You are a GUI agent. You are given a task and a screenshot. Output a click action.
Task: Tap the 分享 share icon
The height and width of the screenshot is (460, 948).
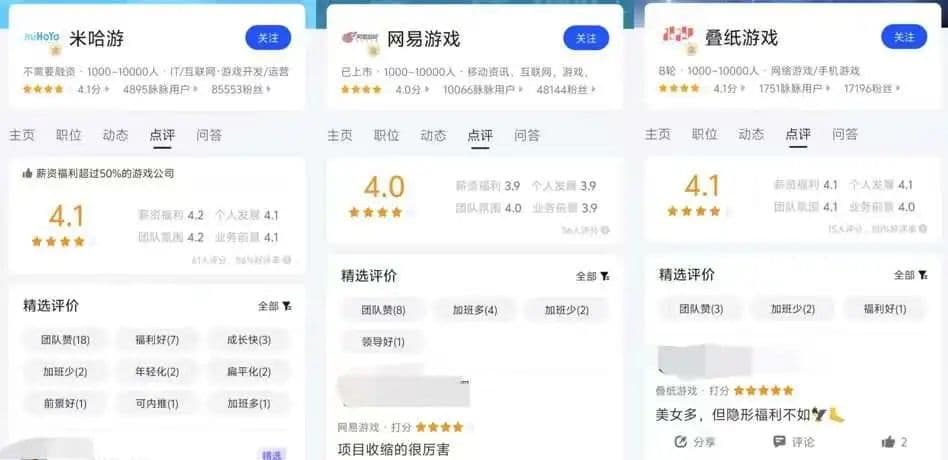click(681, 442)
